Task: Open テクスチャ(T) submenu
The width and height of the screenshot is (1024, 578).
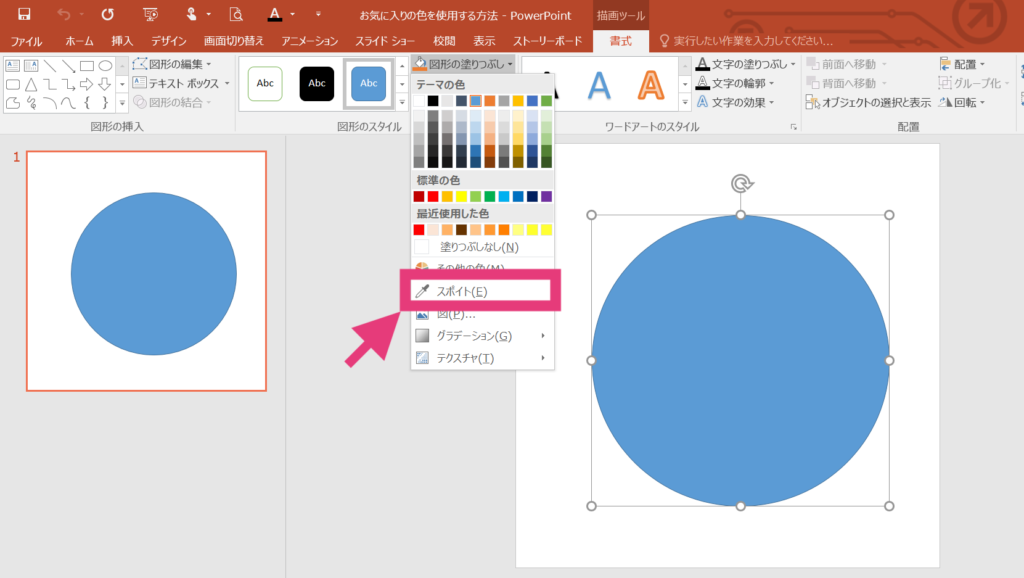Action: click(x=483, y=358)
